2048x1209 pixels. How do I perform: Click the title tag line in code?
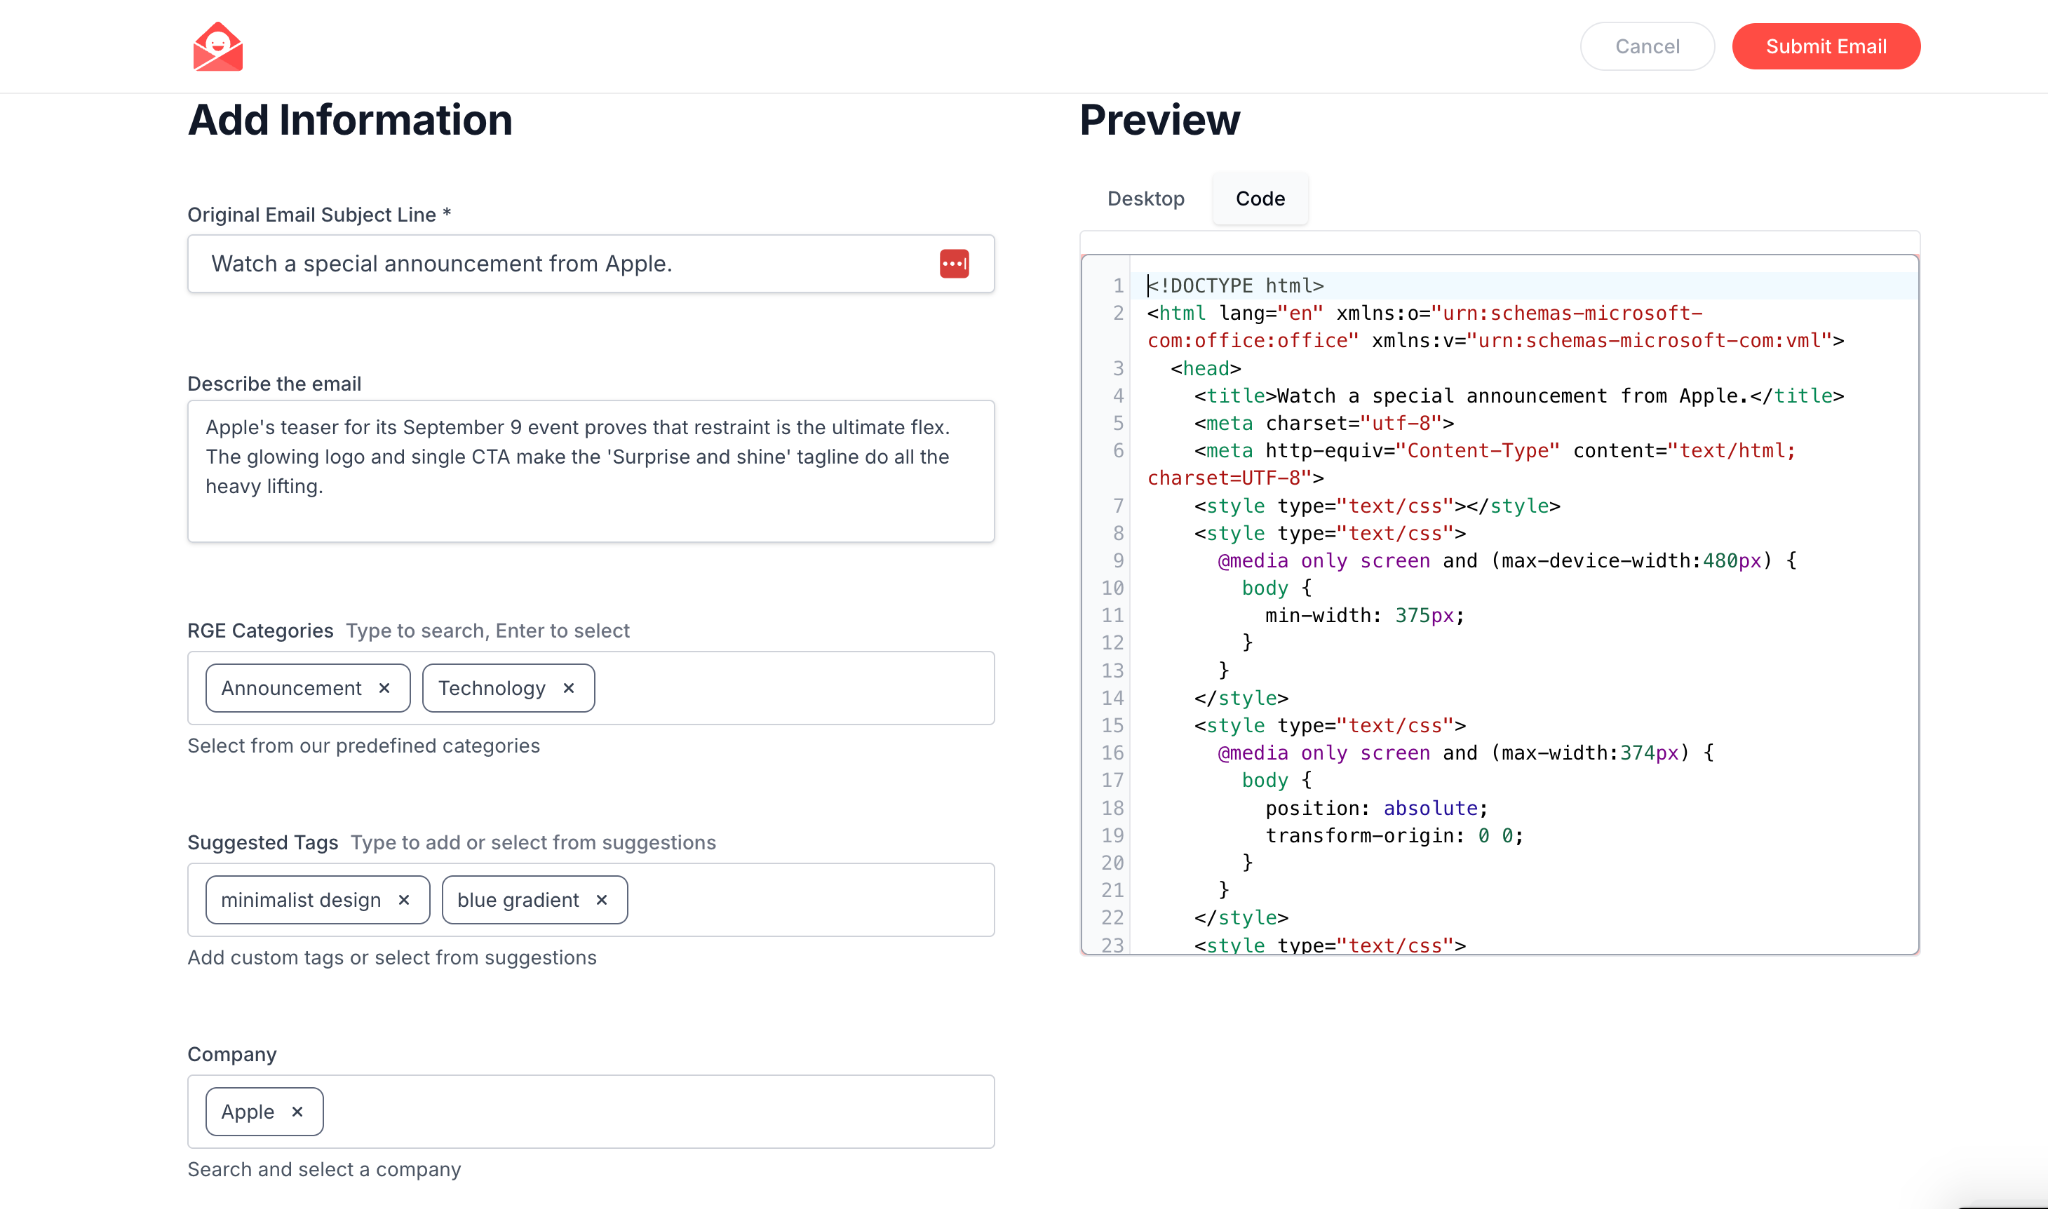(1519, 396)
